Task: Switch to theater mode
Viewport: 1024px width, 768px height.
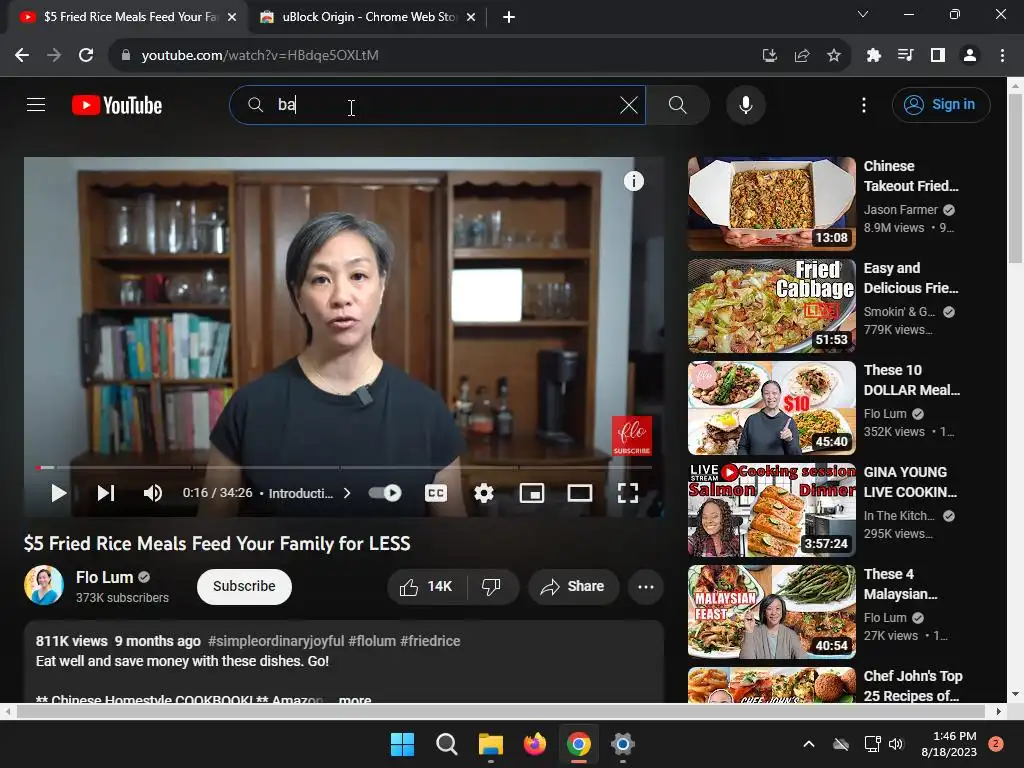Action: tap(579, 493)
